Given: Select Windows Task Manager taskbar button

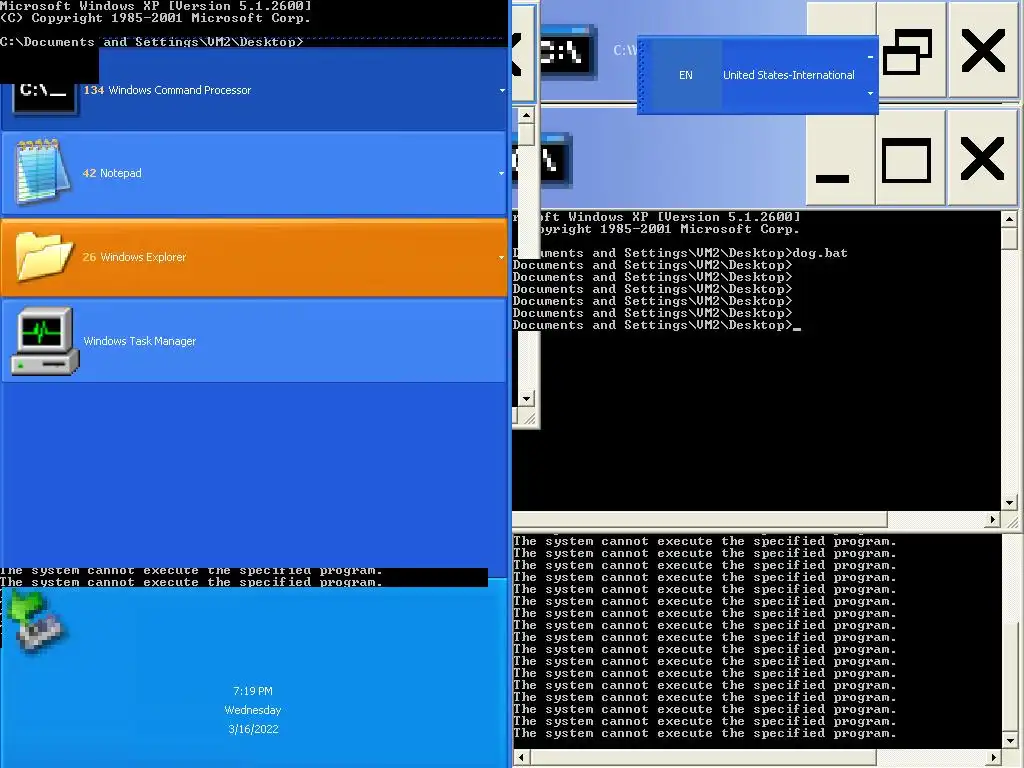Looking at the screenshot, I should coord(254,341).
